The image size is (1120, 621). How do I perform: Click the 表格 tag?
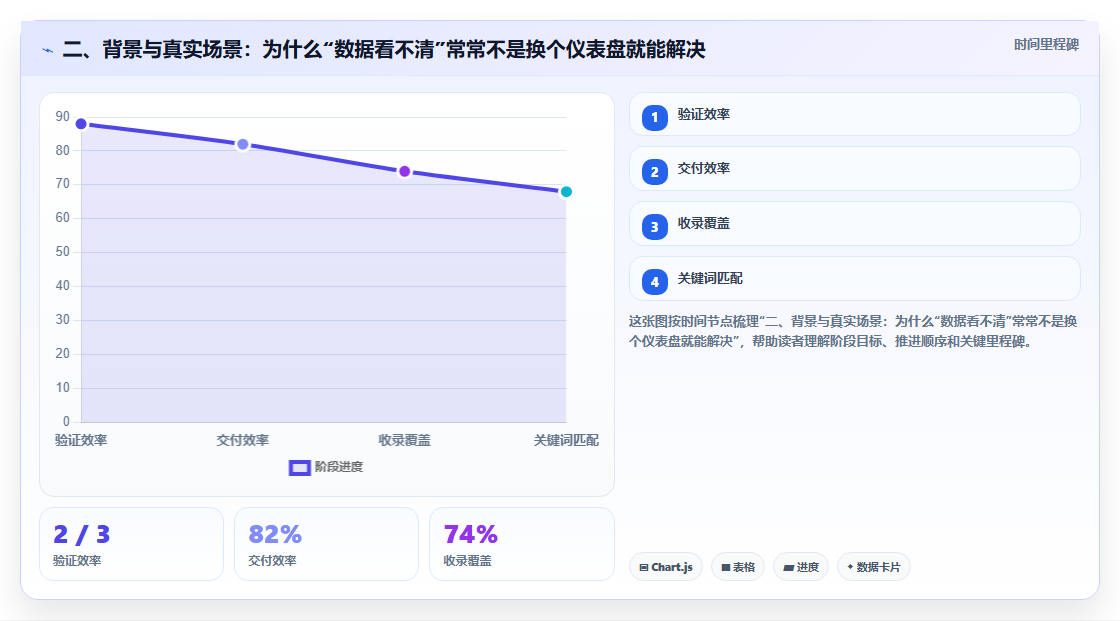[x=738, y=567]
